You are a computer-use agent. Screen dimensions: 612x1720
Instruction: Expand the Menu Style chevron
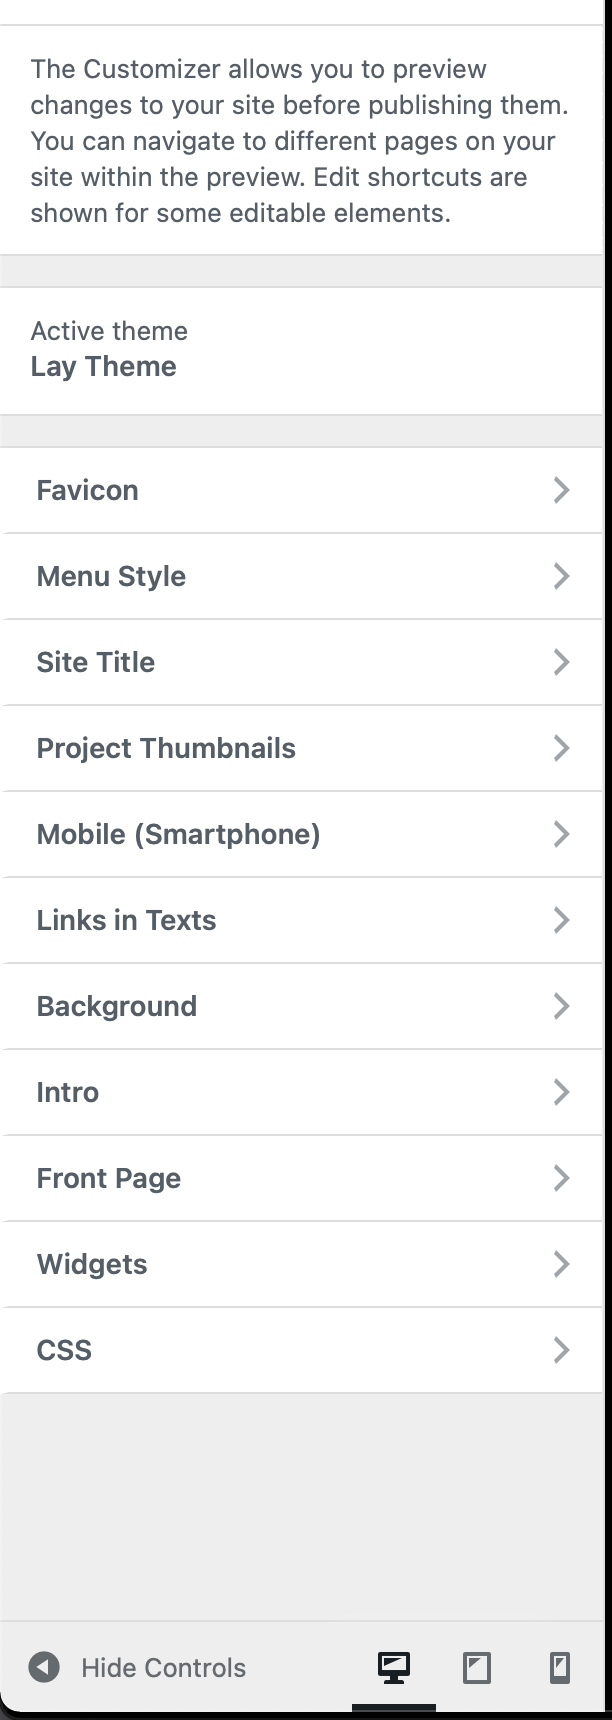pos(561,576)
